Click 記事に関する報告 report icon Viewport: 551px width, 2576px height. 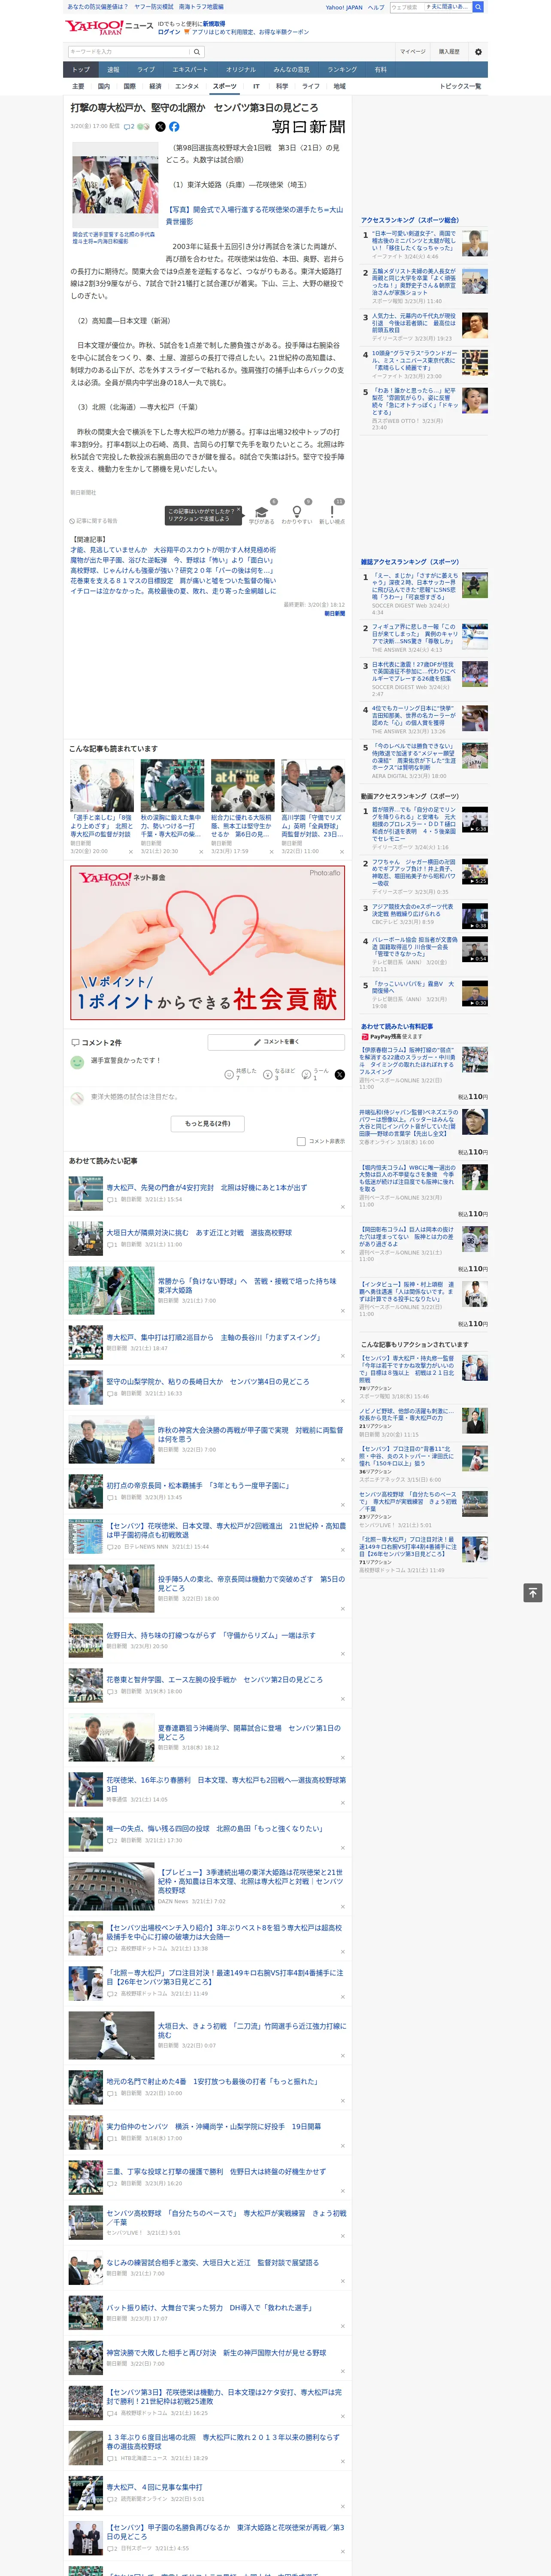click(93, 521)
